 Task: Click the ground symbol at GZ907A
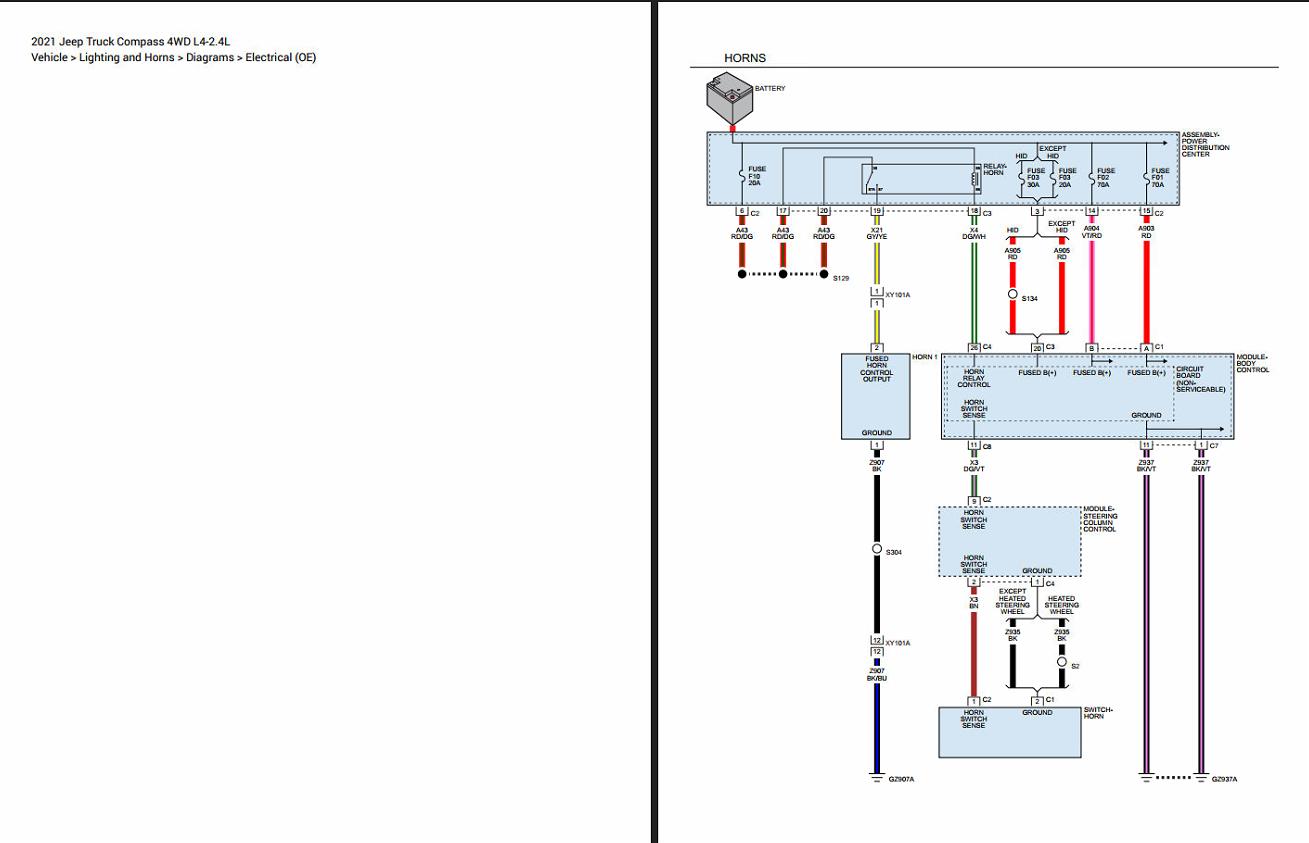click(877, 778)
